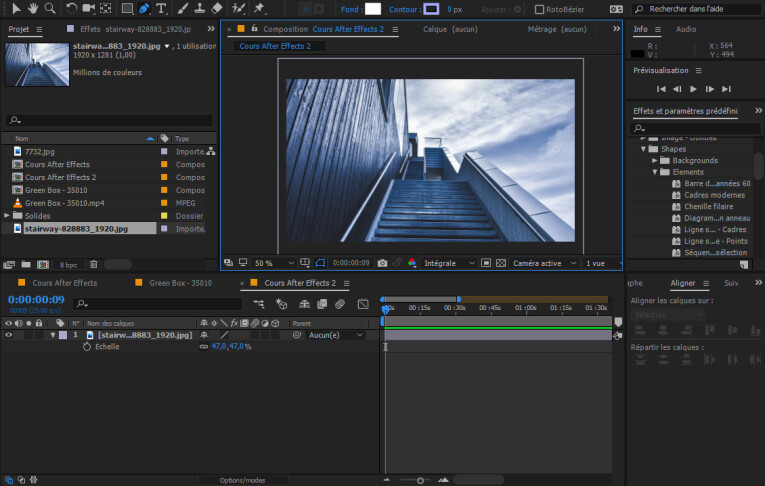Select the Type text tool
The height and width of the screenshot is (486, 765).
click(x=161, y=8)
